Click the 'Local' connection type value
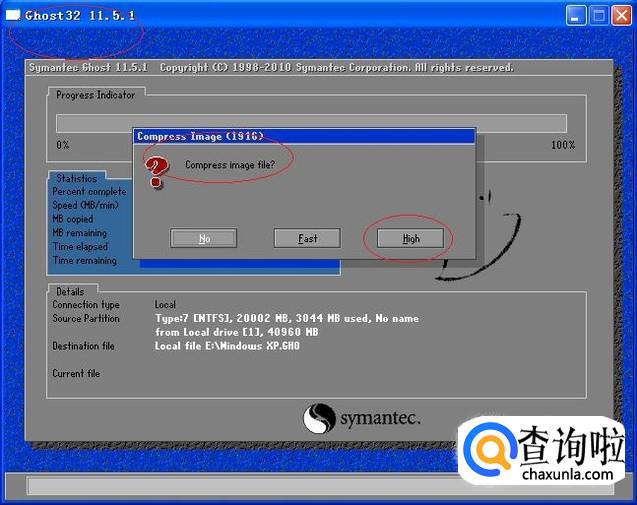 [165, 305]
